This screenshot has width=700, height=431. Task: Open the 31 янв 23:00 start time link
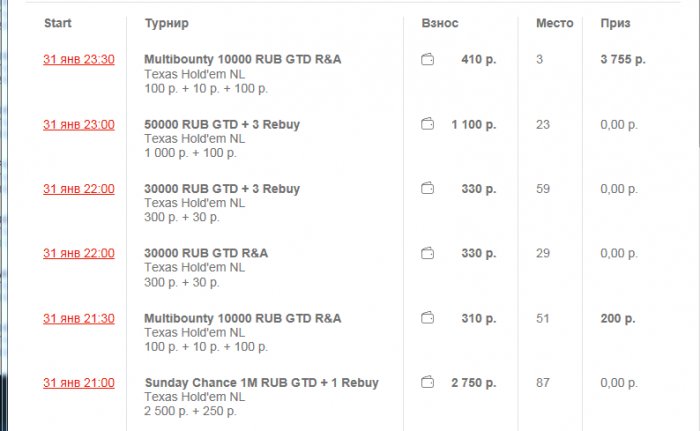click(78, 125)
